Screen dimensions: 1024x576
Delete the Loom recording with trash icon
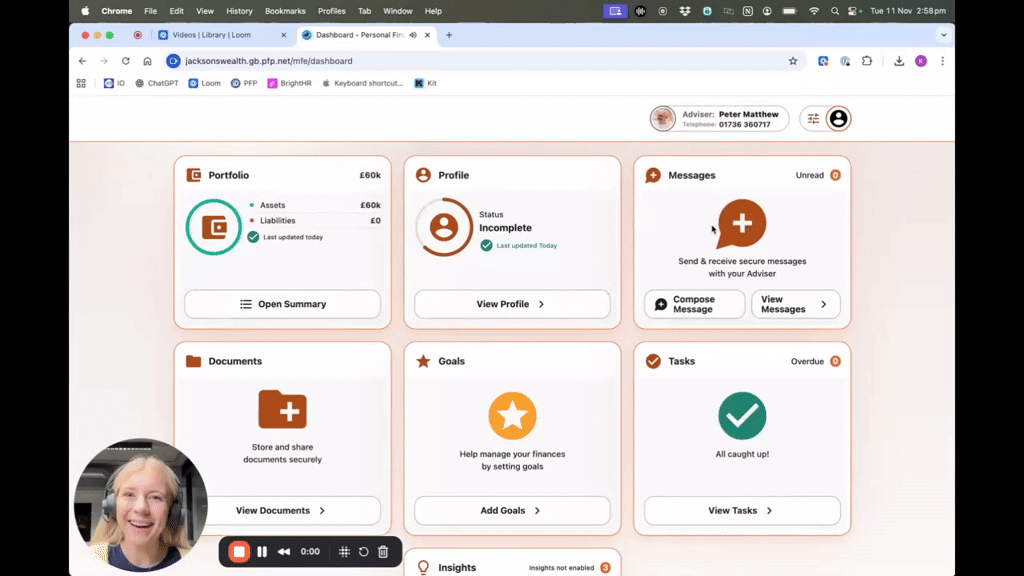383,552
